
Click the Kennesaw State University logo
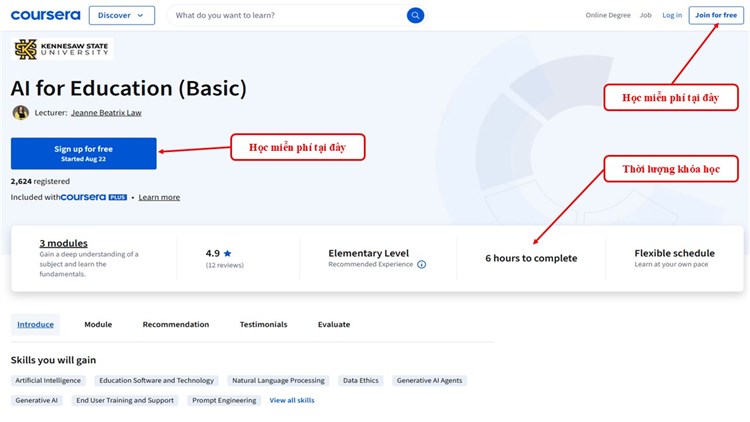click(62, 49)
